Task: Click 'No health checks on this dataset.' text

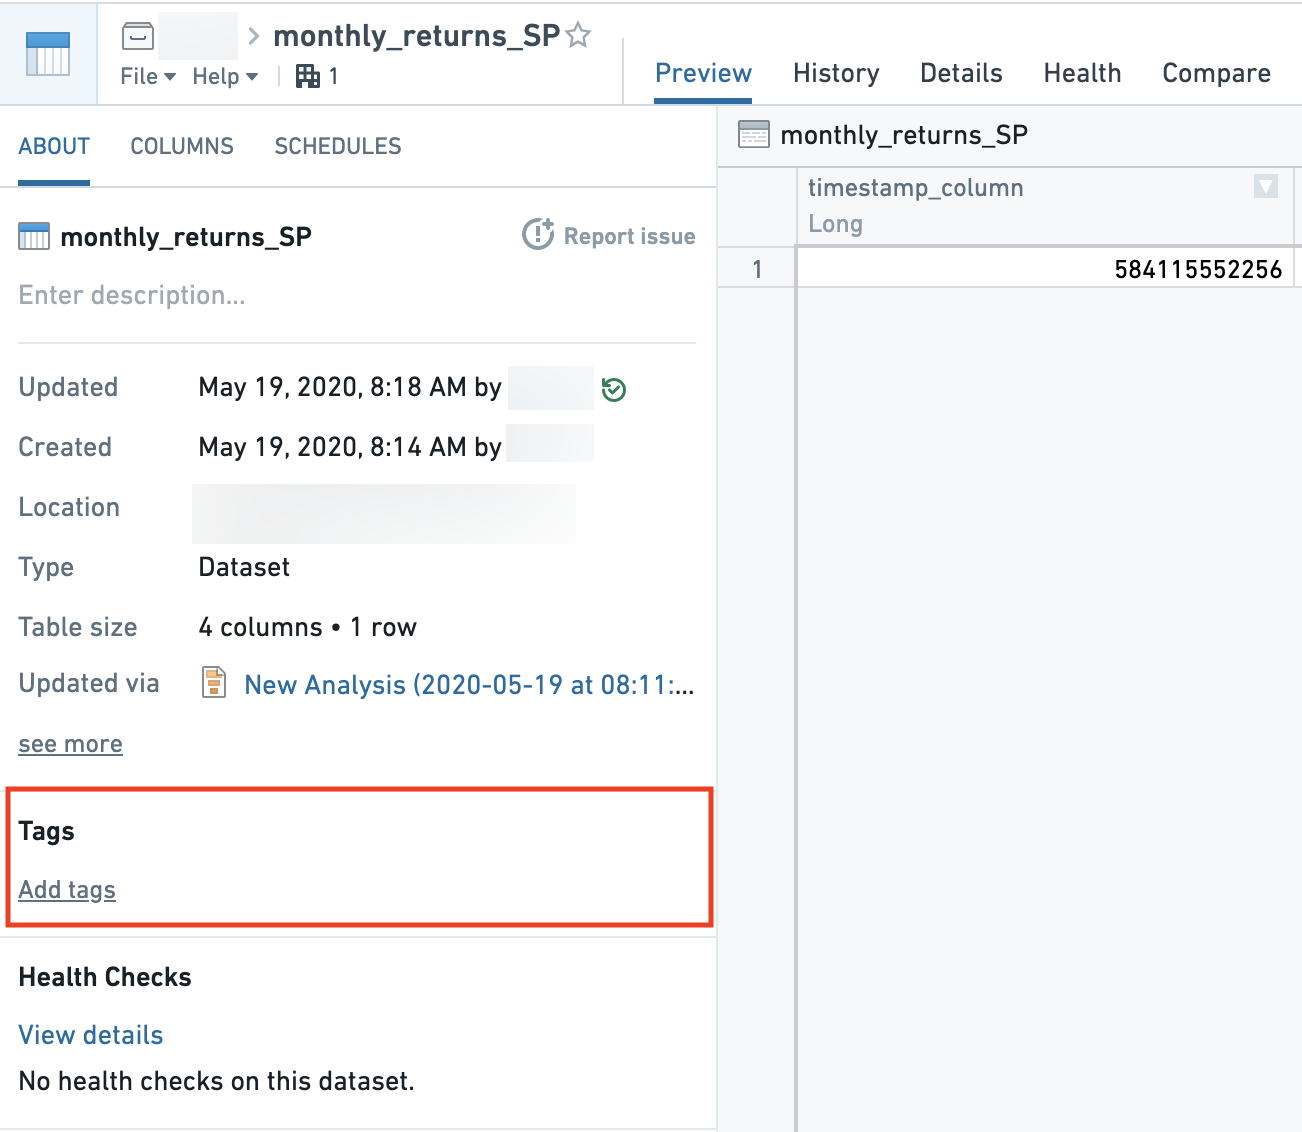Action: coord(216,1081)
